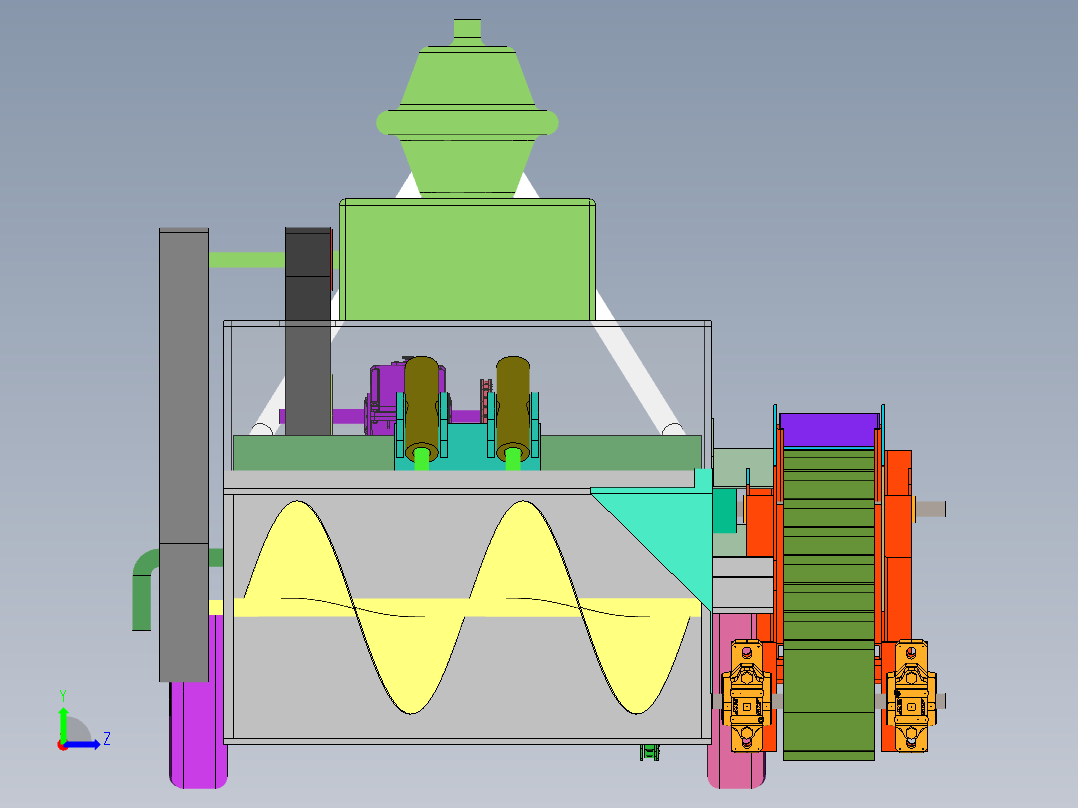The width and height of the screenshot is (1078, 808).
Task: Click the green platform left of bracket
Action: pos(314,452)
